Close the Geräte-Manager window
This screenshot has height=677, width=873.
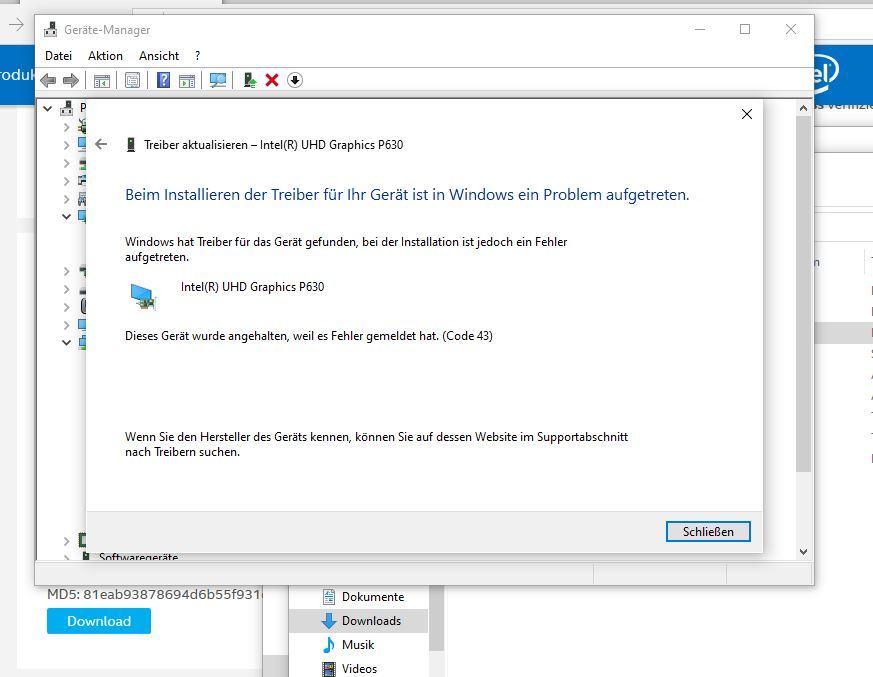click(x=791, y=29)
